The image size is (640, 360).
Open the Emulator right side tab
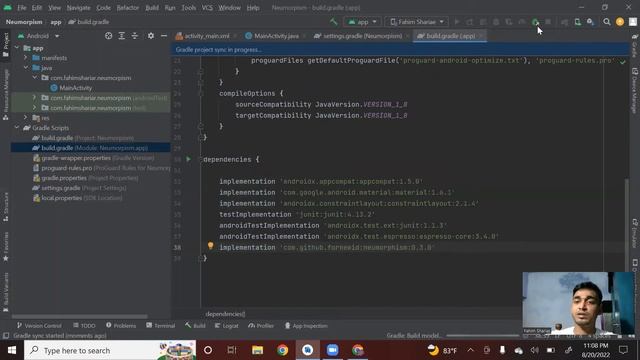pyautogui.click(x=635, y=233)
